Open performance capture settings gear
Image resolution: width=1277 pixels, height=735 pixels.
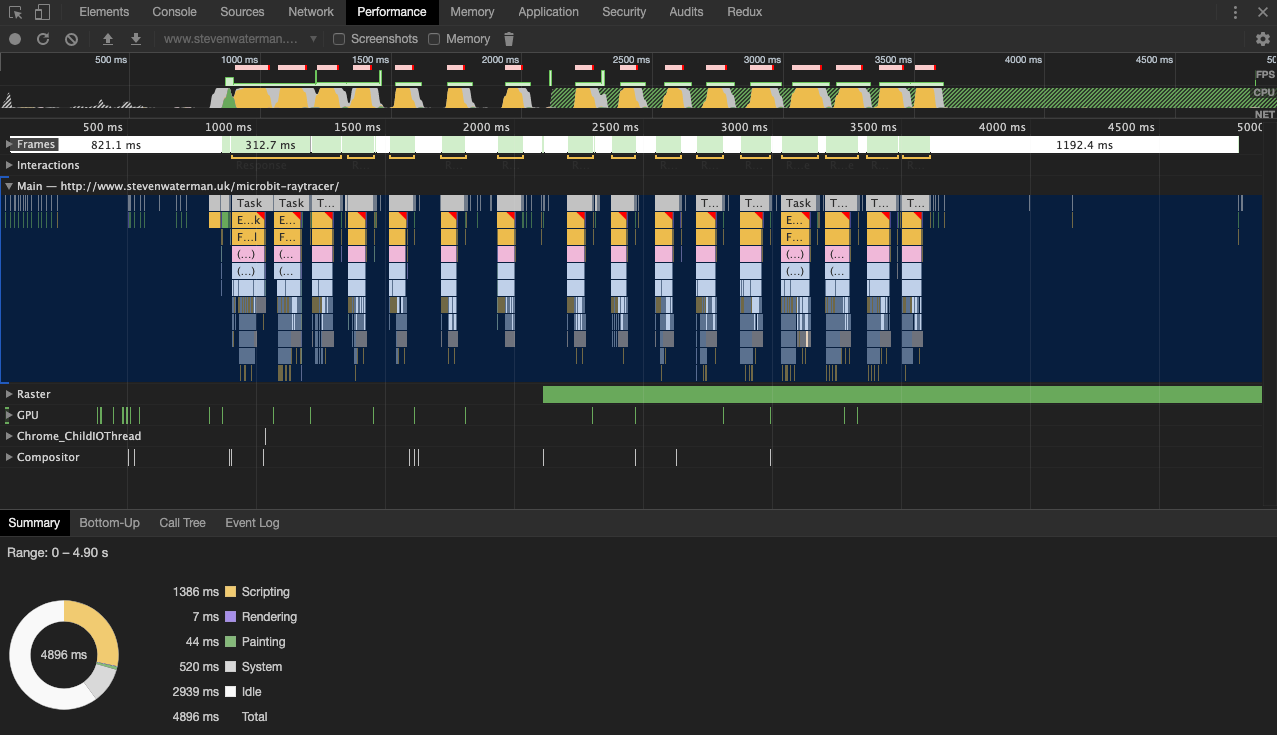click(x=1262, y=38)
